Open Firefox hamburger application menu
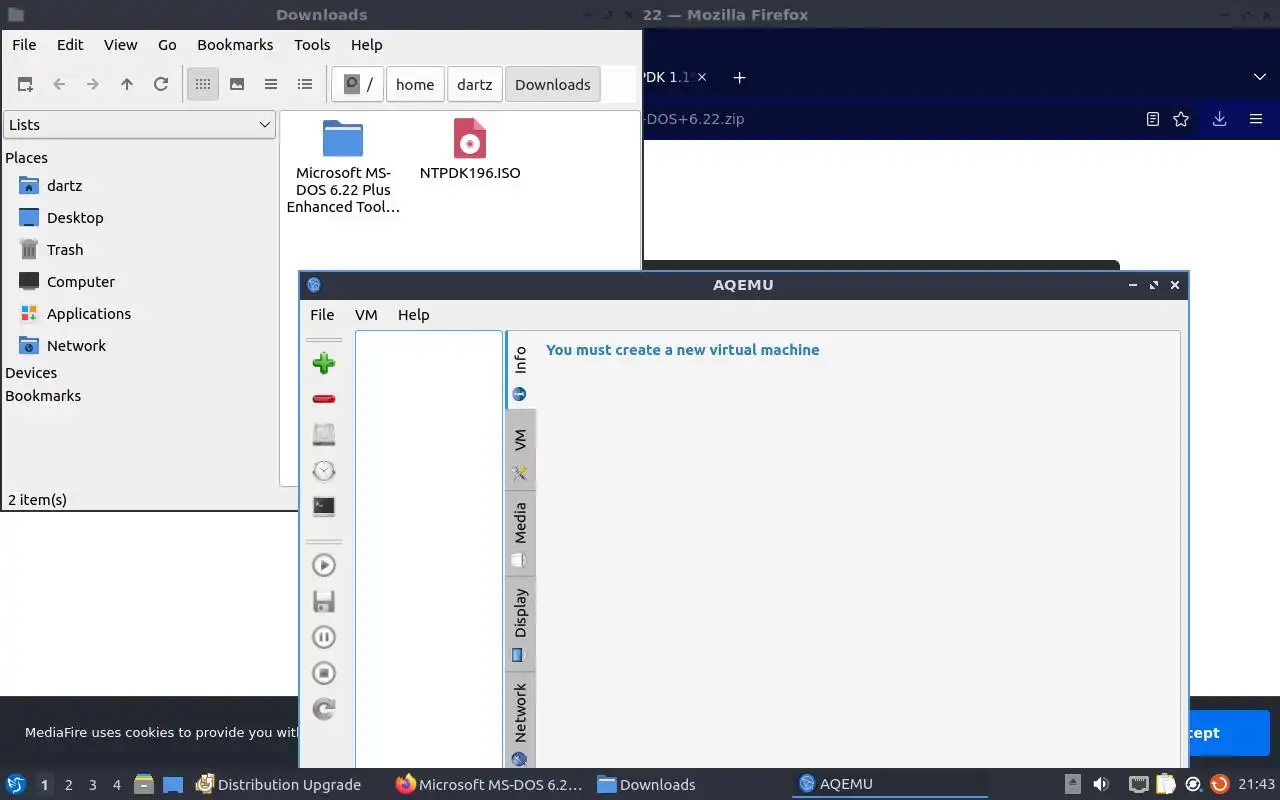This screenshot has height=800, width=1280. [1256, 119]
